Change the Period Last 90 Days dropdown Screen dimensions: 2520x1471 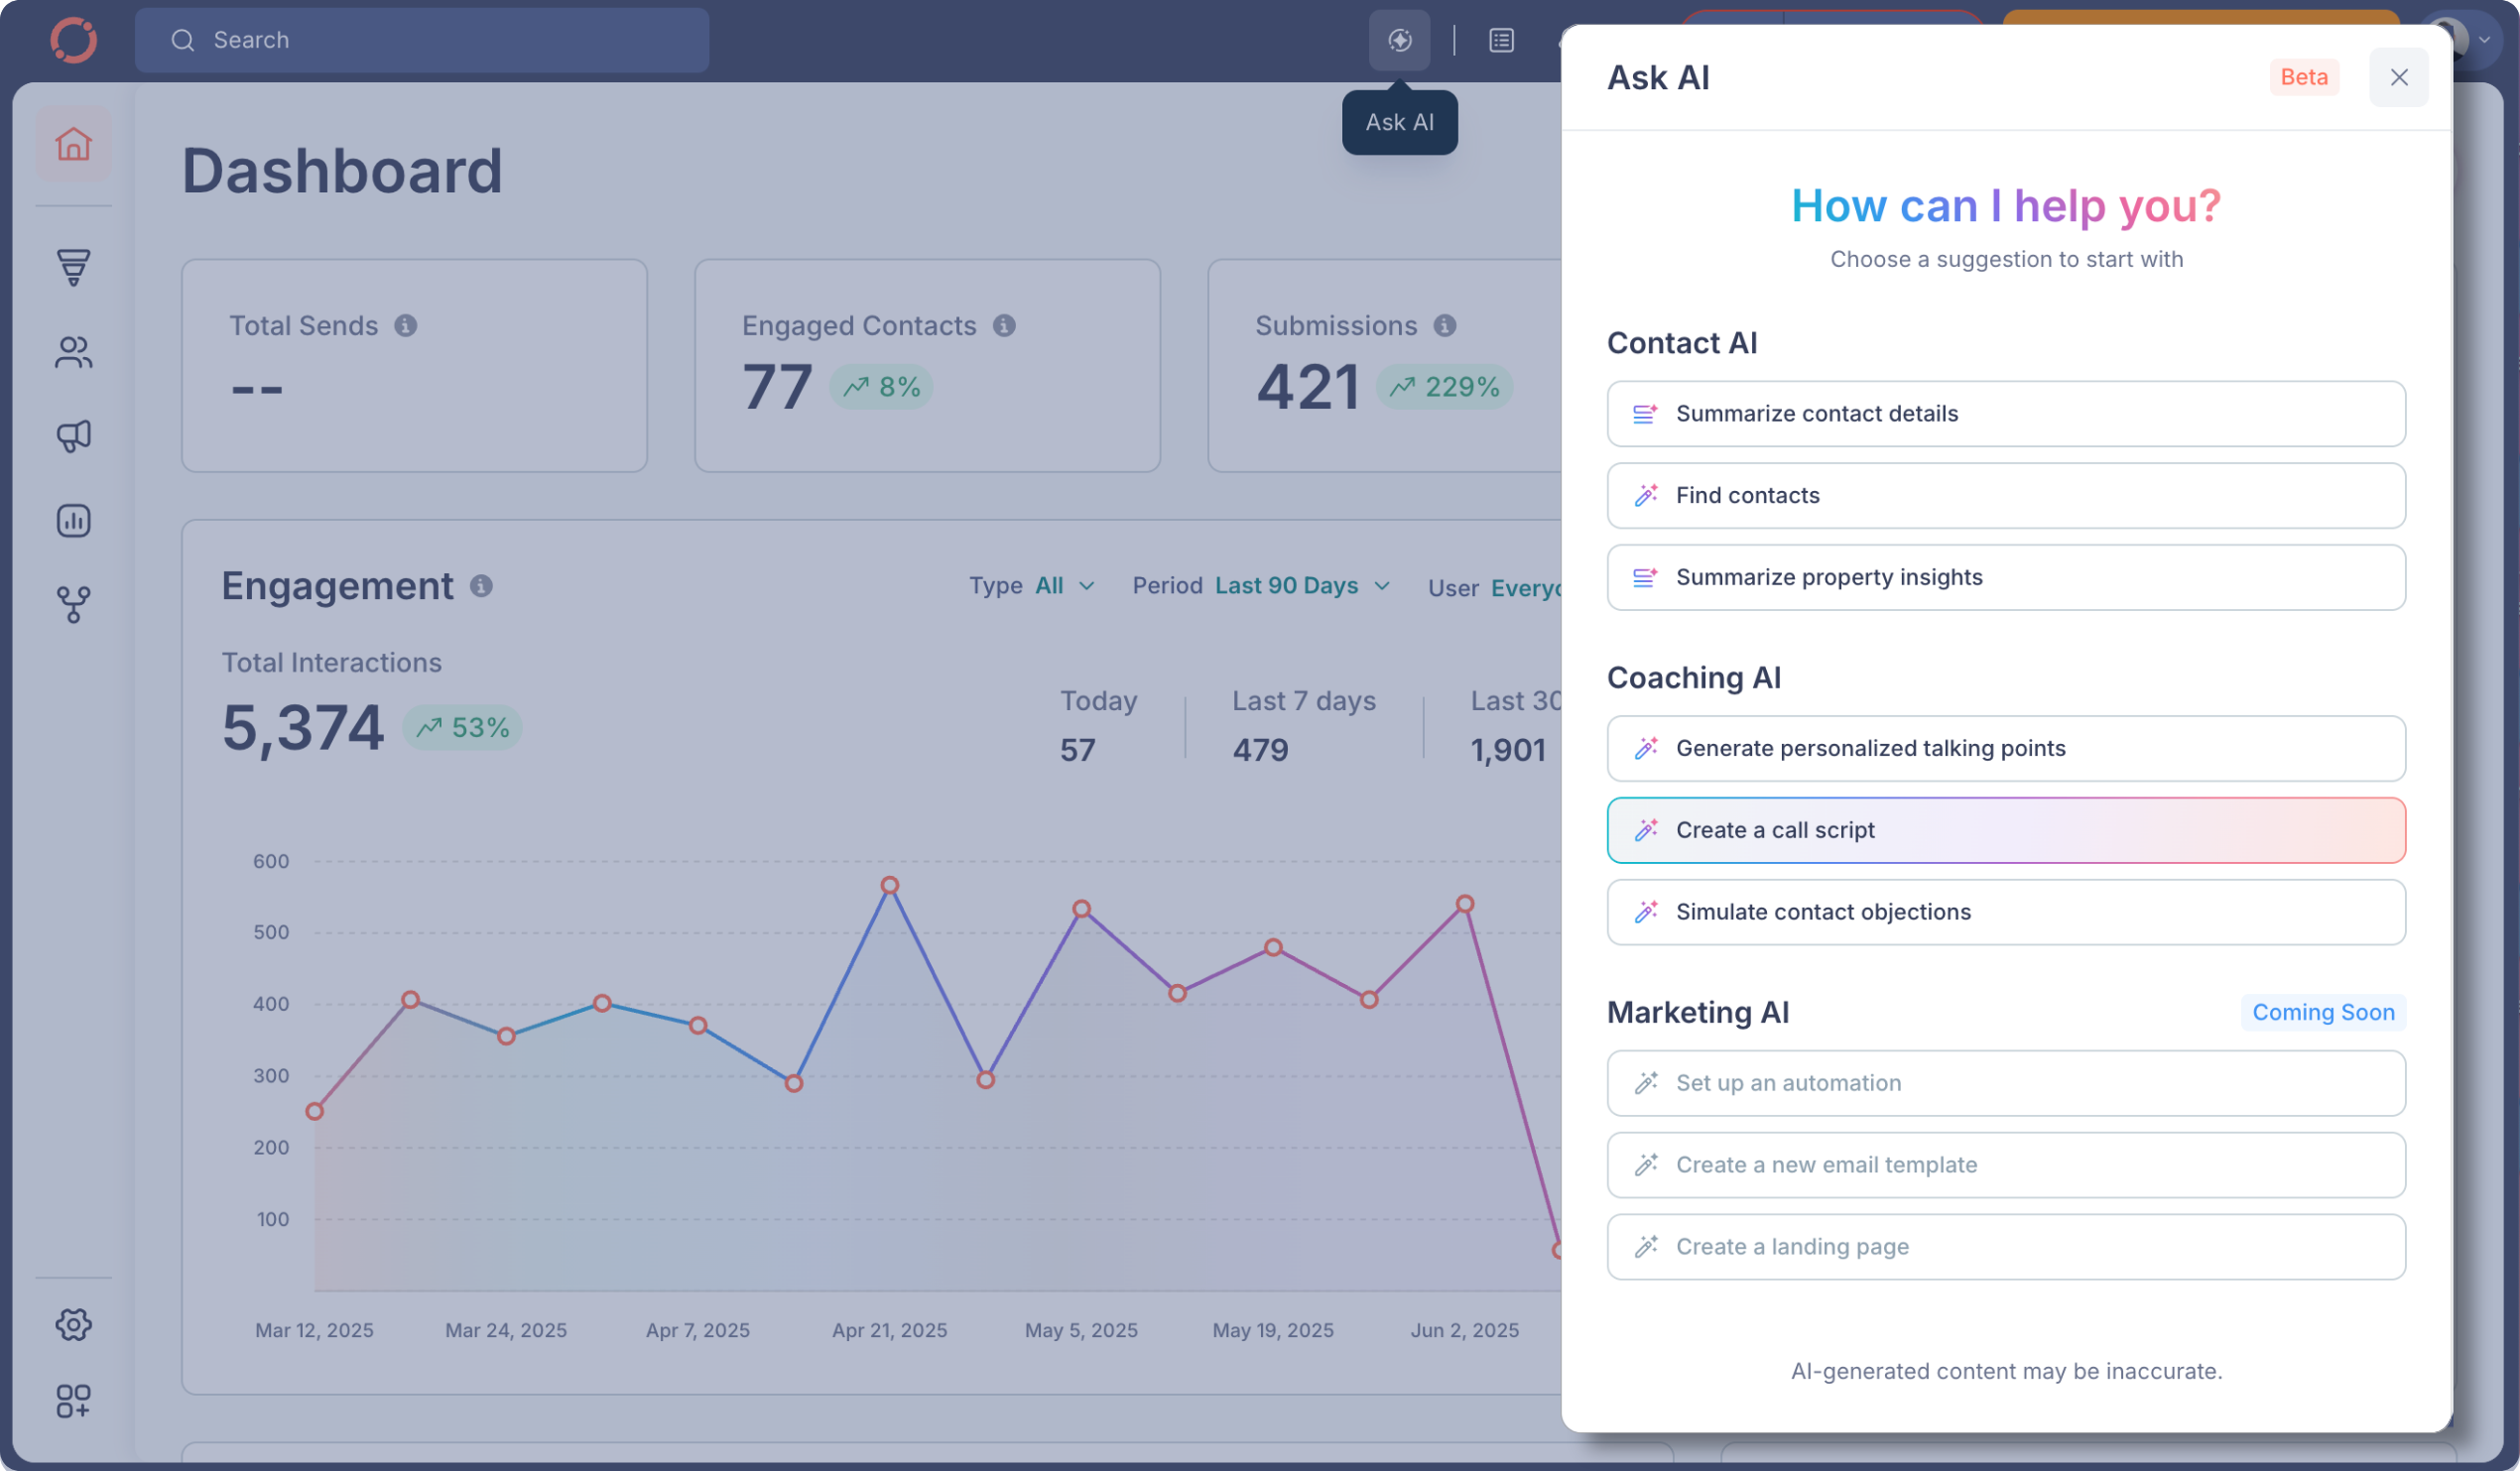1299,586
